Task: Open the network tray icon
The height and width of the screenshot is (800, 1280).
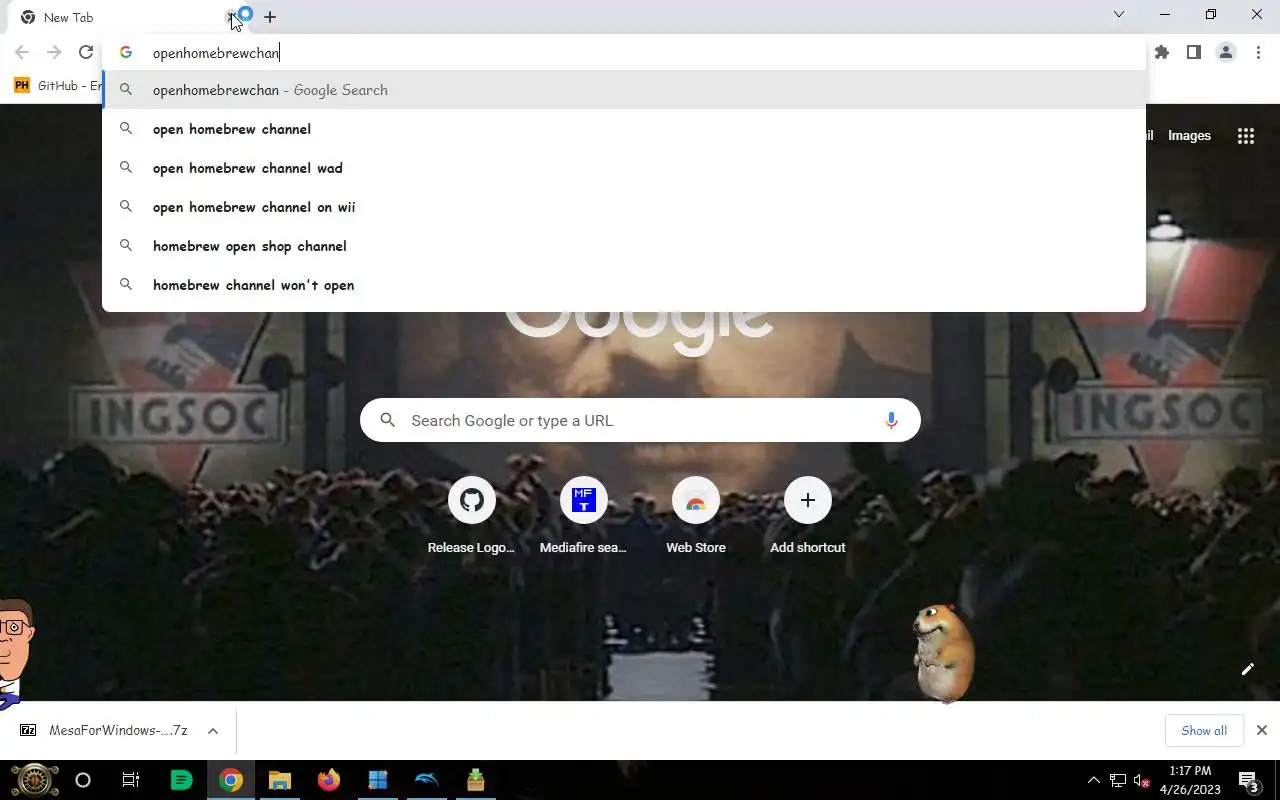Action: click(x=1118, y=780)
